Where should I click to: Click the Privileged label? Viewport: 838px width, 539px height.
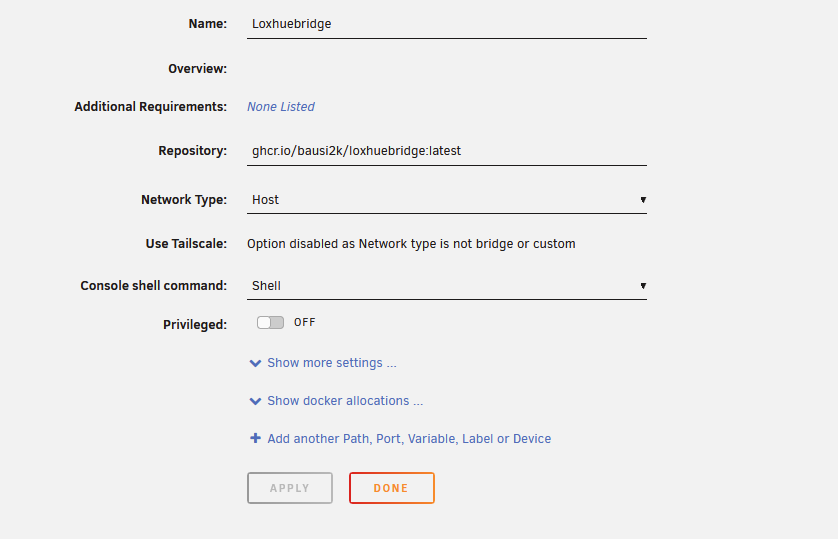click(195, 325)
